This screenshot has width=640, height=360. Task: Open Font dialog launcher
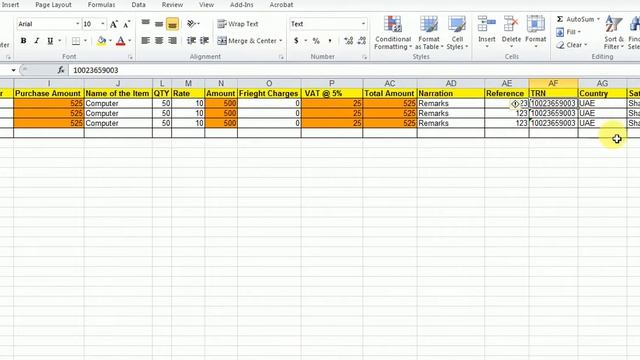pyautogui.click(x=131, y=57)
